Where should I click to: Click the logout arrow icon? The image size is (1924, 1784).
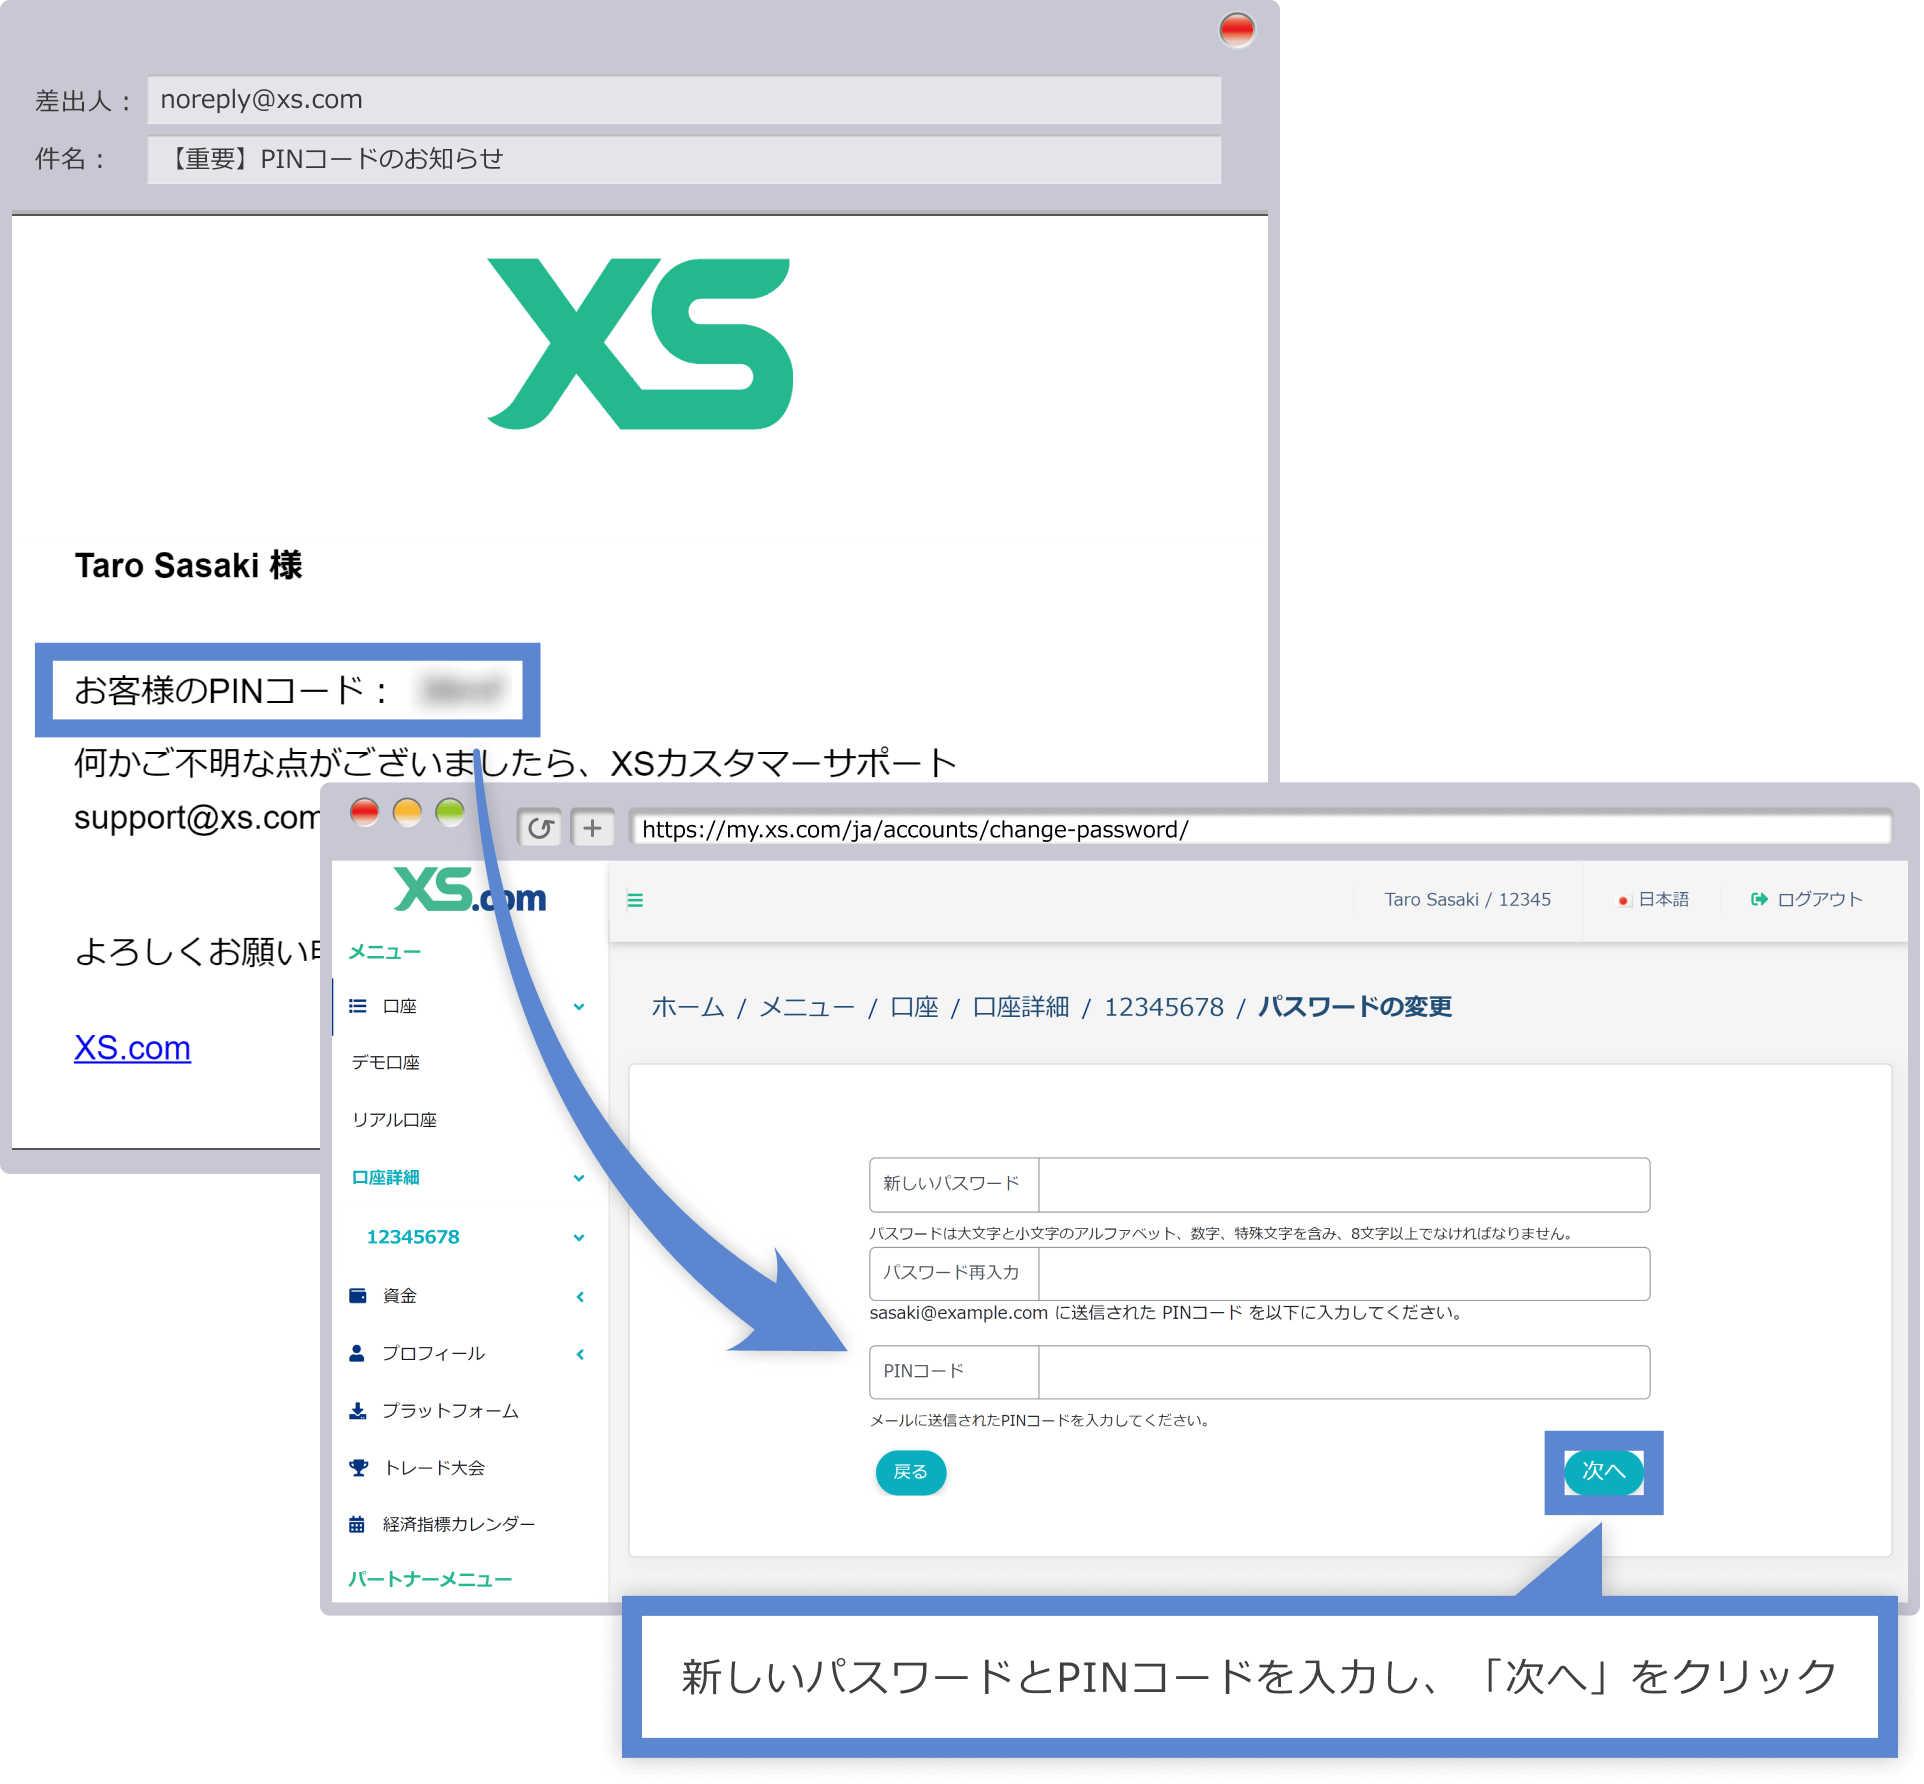(x=1759, y=899)
